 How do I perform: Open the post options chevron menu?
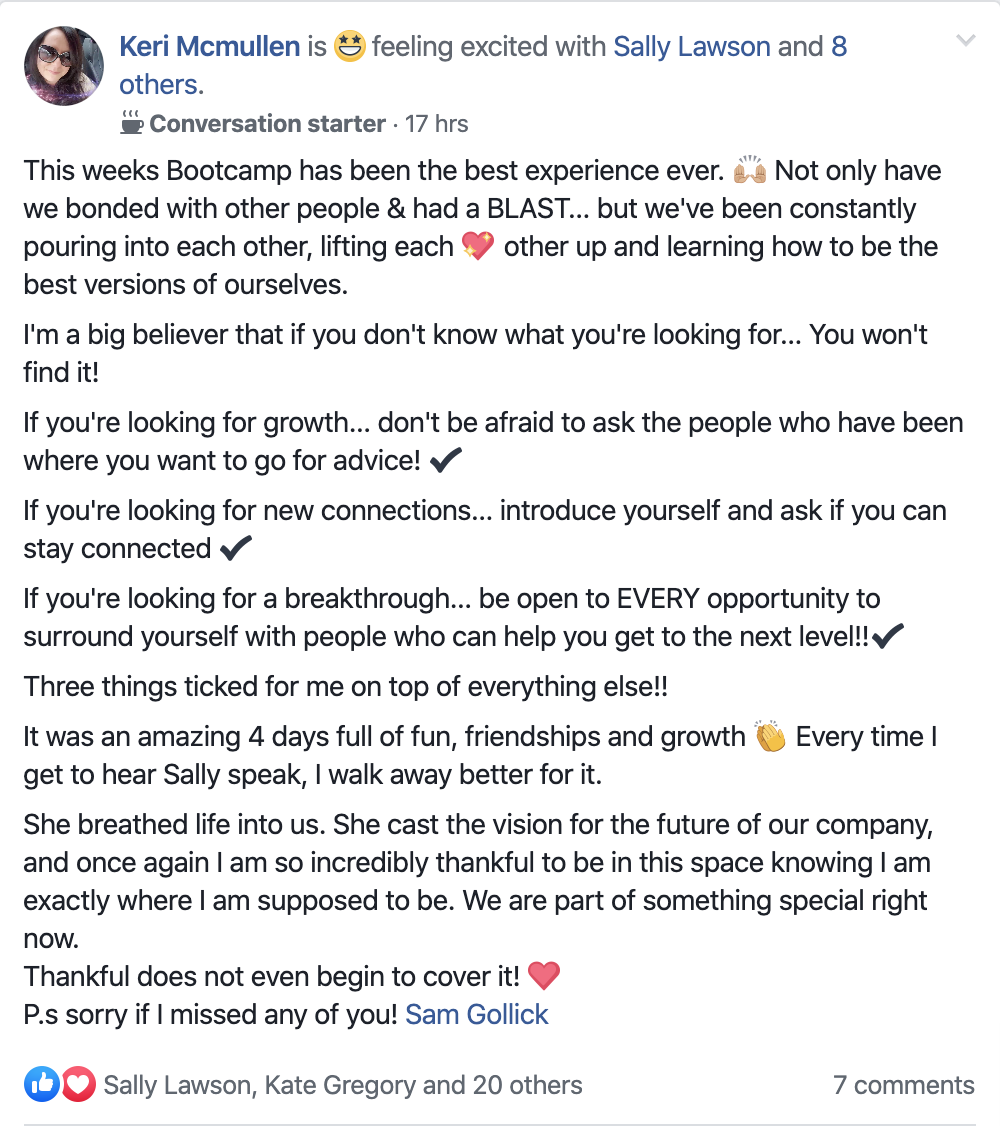click(x=965, y=41)
